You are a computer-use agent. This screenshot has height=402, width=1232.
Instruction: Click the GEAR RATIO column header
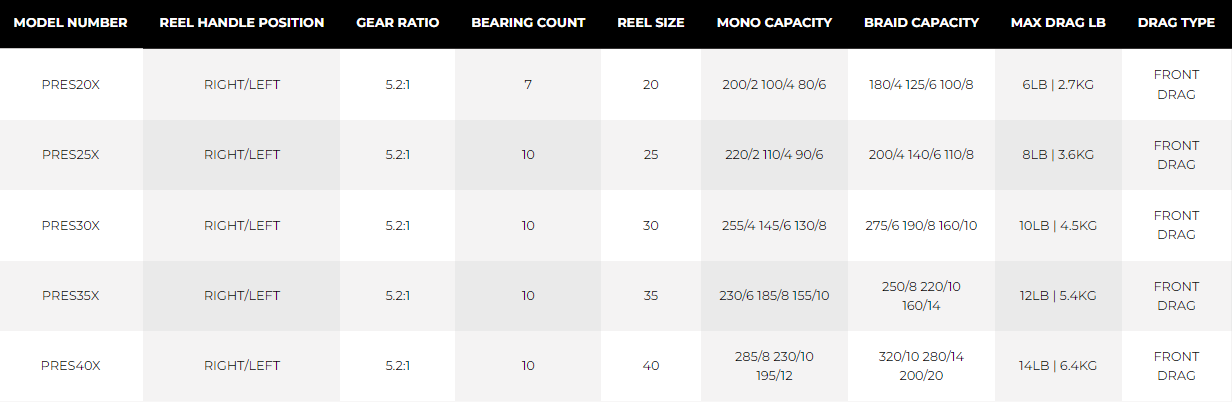(398, 23)
